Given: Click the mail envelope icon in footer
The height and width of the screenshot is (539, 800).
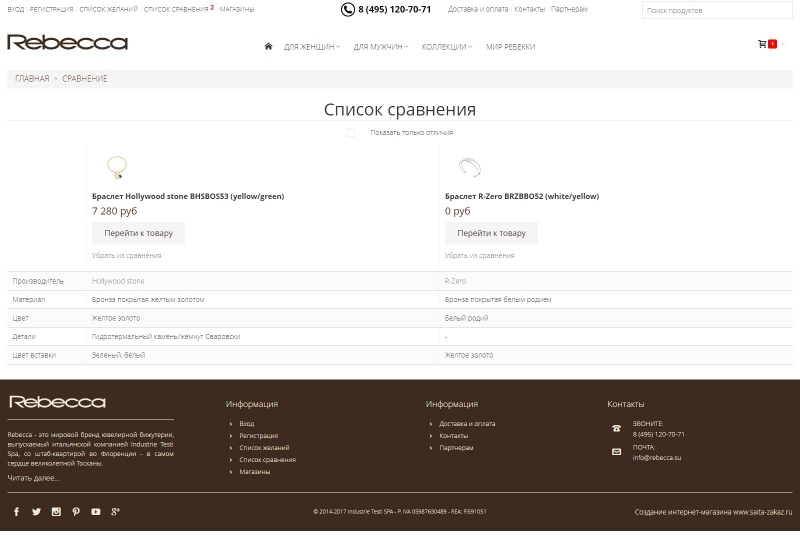Looking at the screenshot, I should (616, 452).
